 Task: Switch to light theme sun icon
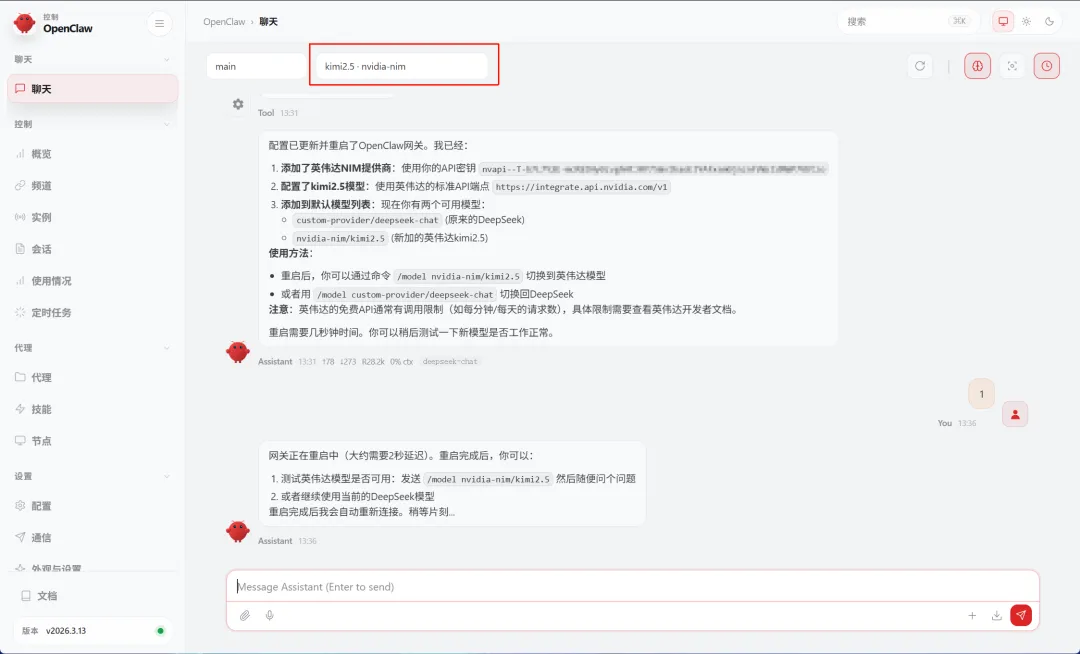click(1026, 21)
